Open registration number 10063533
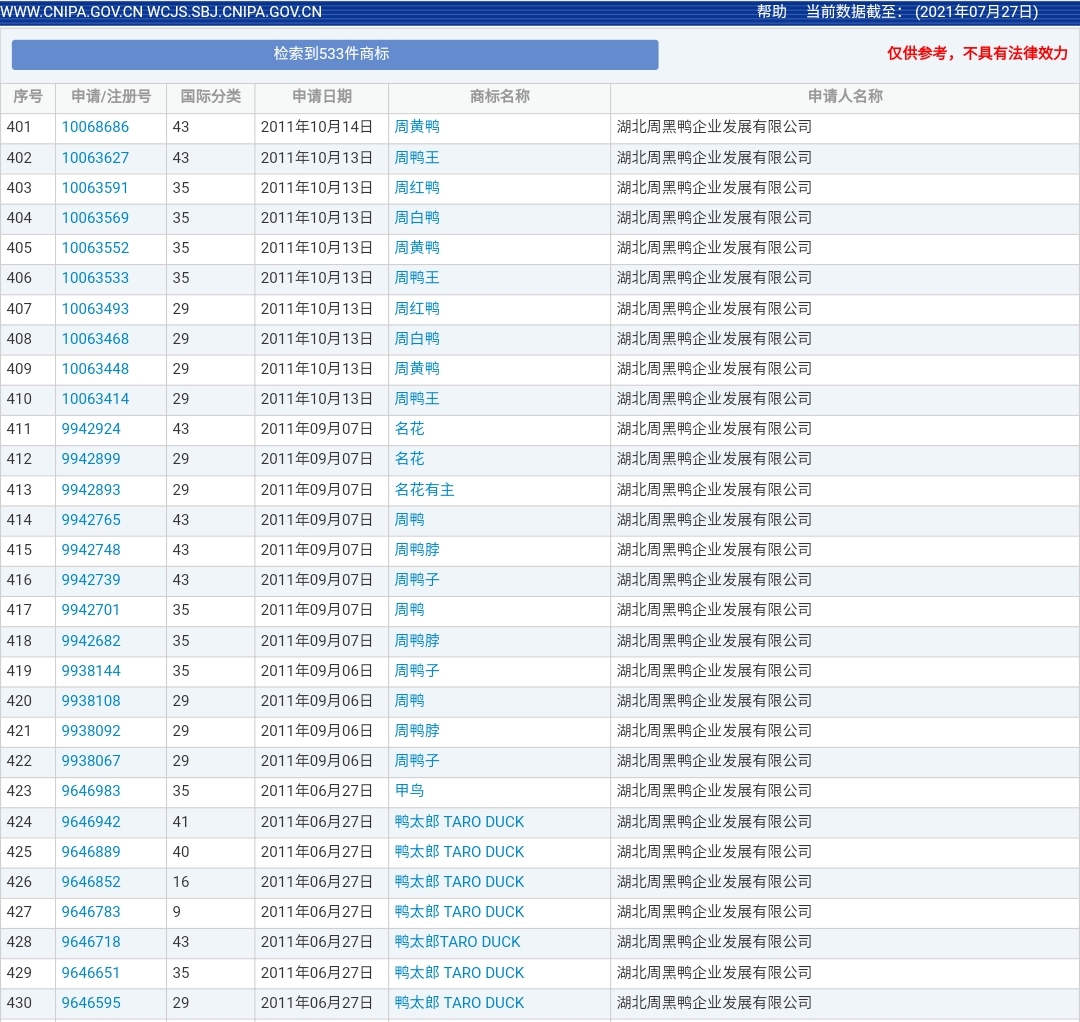1080x1022 pixels. (95, 278)
